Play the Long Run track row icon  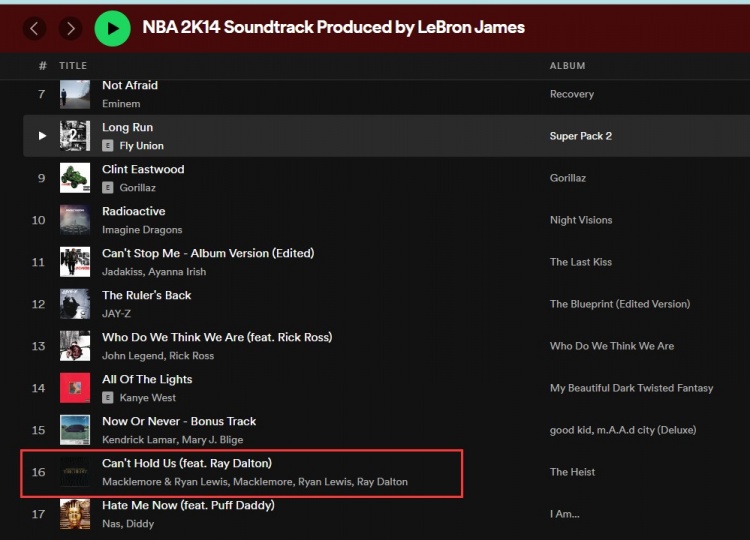point(42,136)
